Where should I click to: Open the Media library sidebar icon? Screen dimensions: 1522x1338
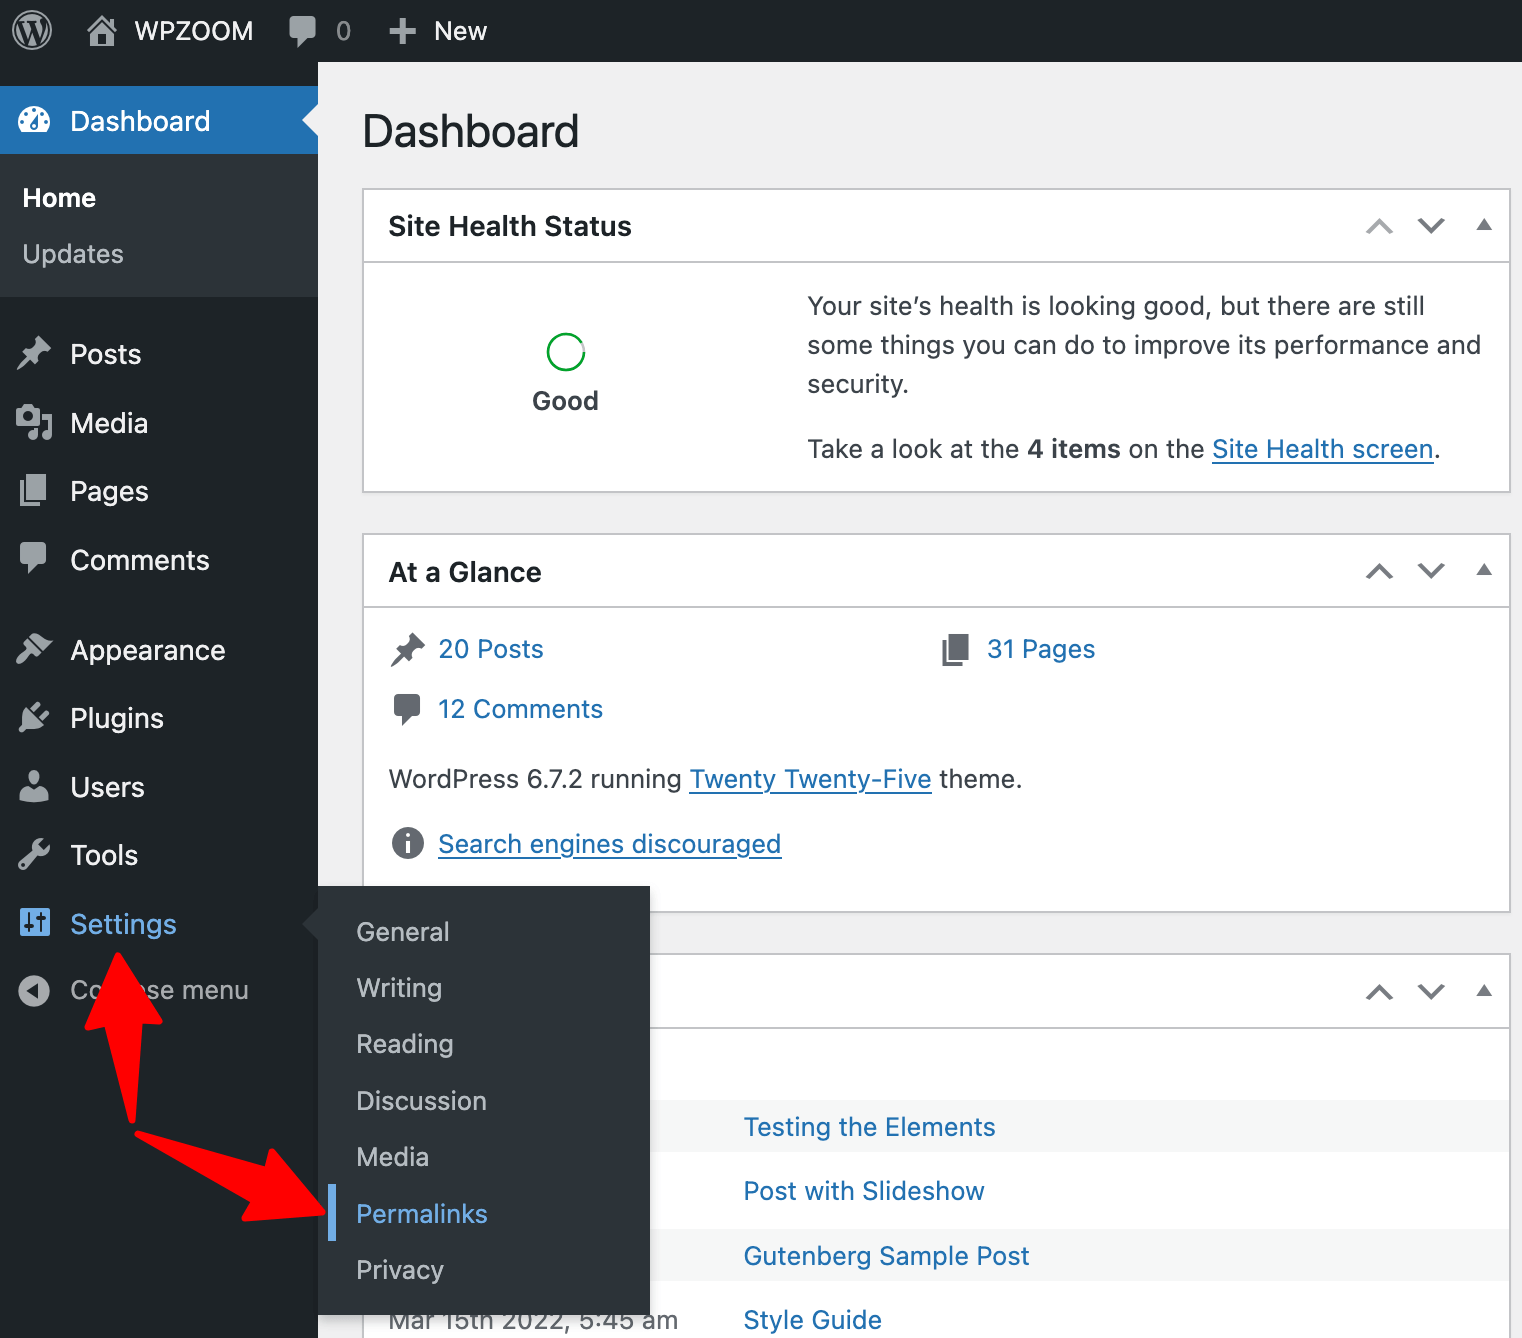(34, 422)
